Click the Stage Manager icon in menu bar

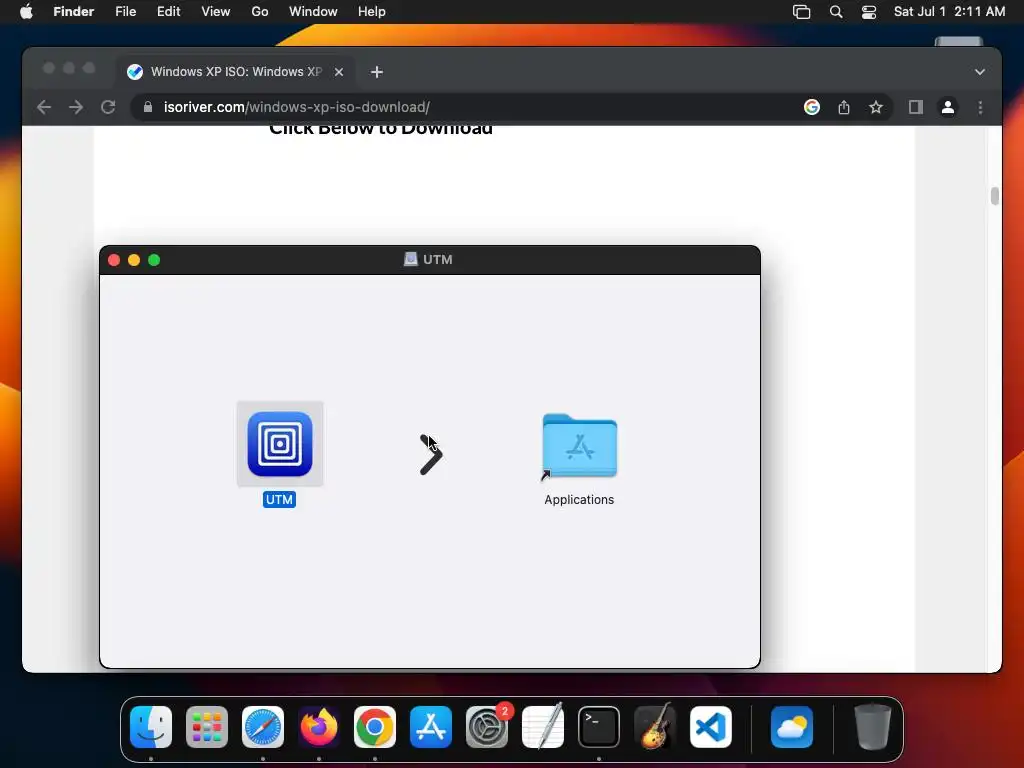[x=801, y=12]
